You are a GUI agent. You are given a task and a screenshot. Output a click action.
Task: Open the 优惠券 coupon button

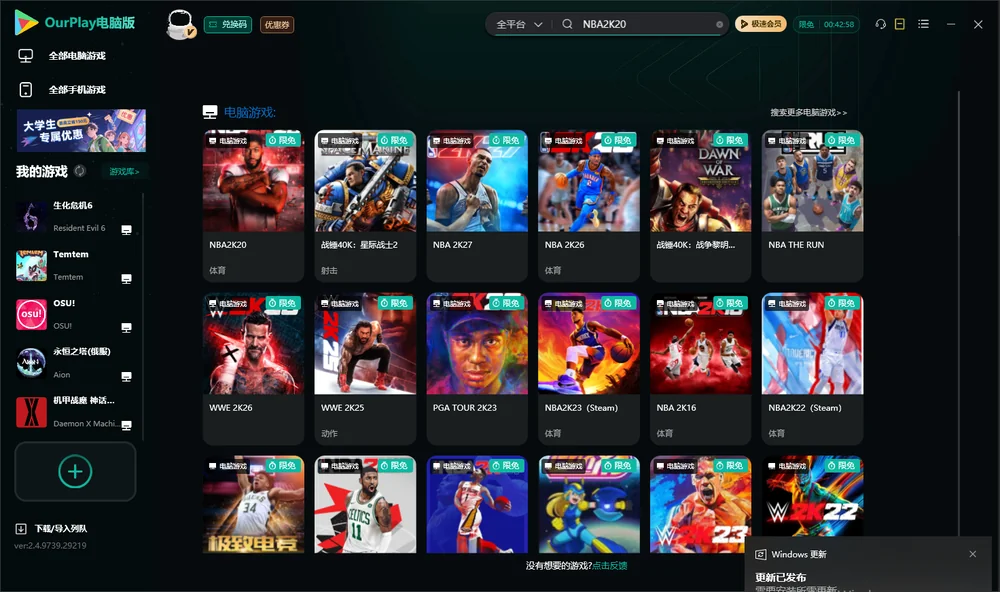[277, 25]
